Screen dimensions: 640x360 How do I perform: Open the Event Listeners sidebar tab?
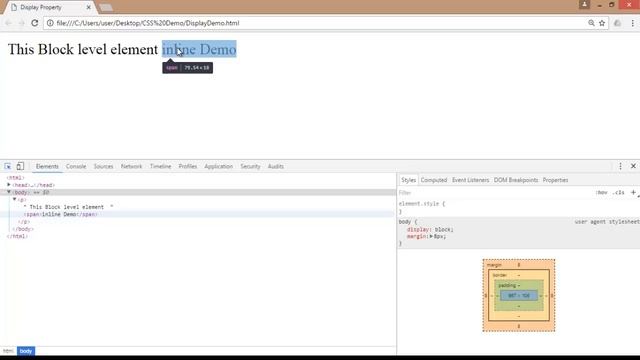[x=470, y=180]
